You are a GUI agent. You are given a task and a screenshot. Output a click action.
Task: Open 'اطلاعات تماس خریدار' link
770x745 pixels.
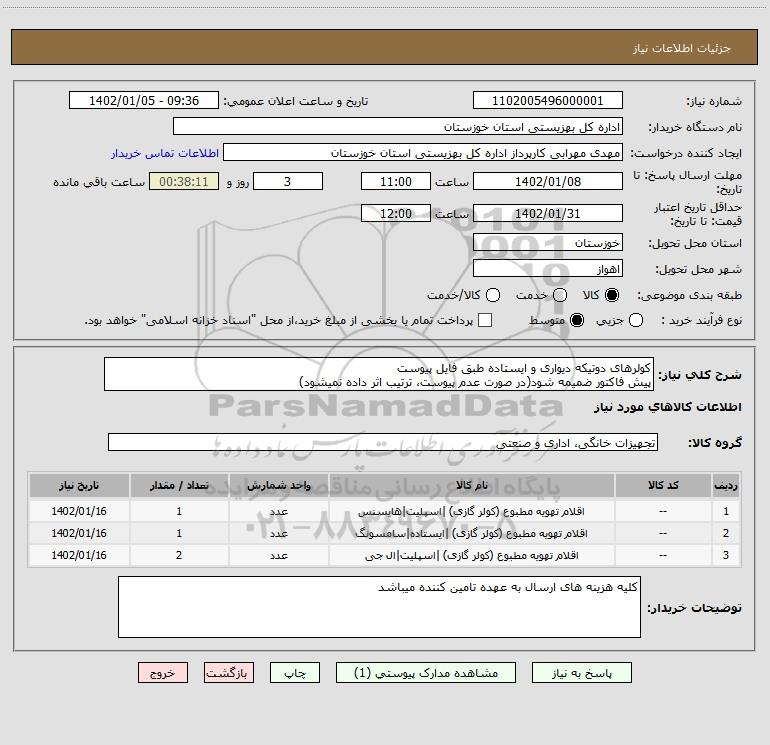point(165,153)
